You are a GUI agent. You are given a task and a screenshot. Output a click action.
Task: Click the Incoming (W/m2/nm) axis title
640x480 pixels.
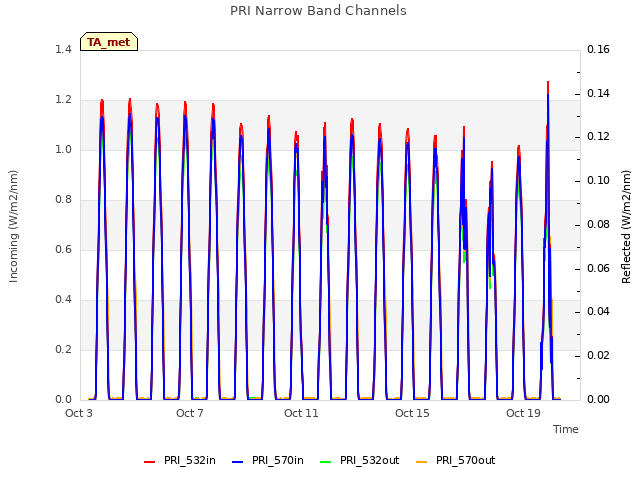[13, 226]
